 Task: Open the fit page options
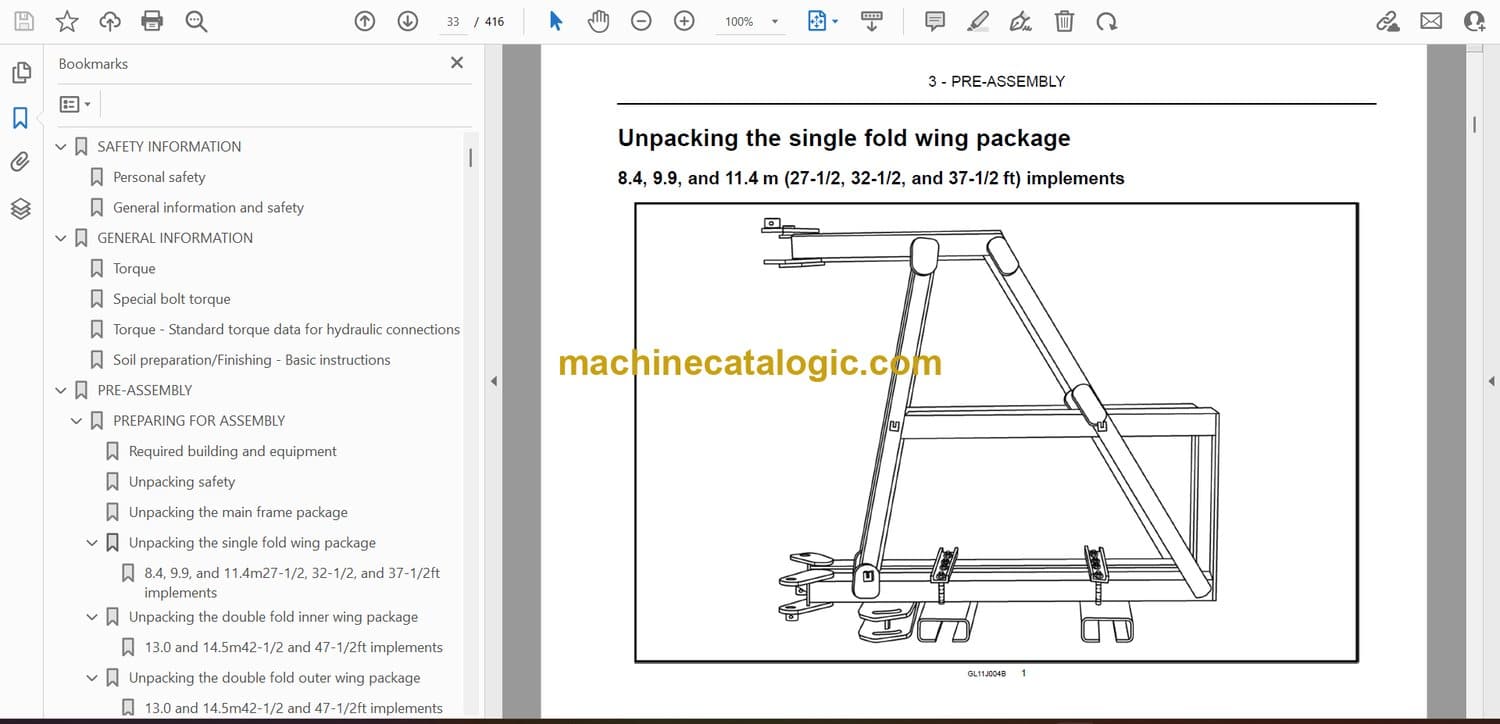pos(823,21)
